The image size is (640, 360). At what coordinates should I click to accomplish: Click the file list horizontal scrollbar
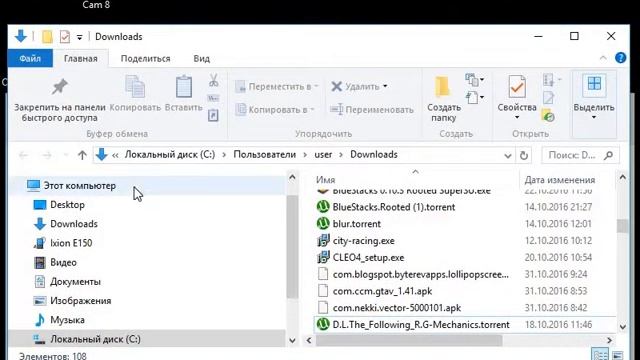[x=409, y=340]
